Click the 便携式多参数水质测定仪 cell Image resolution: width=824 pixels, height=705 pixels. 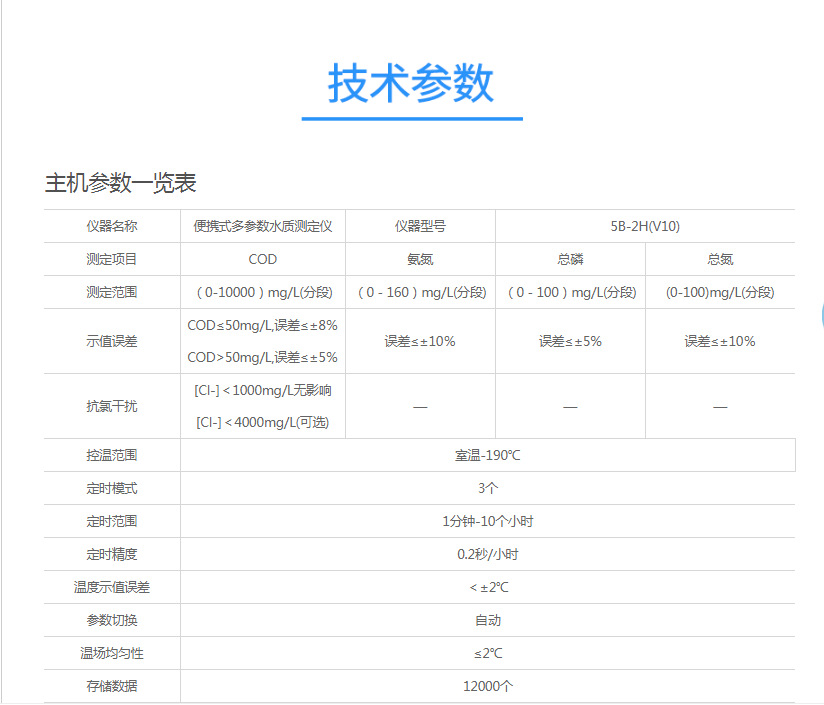coord(262,226)
